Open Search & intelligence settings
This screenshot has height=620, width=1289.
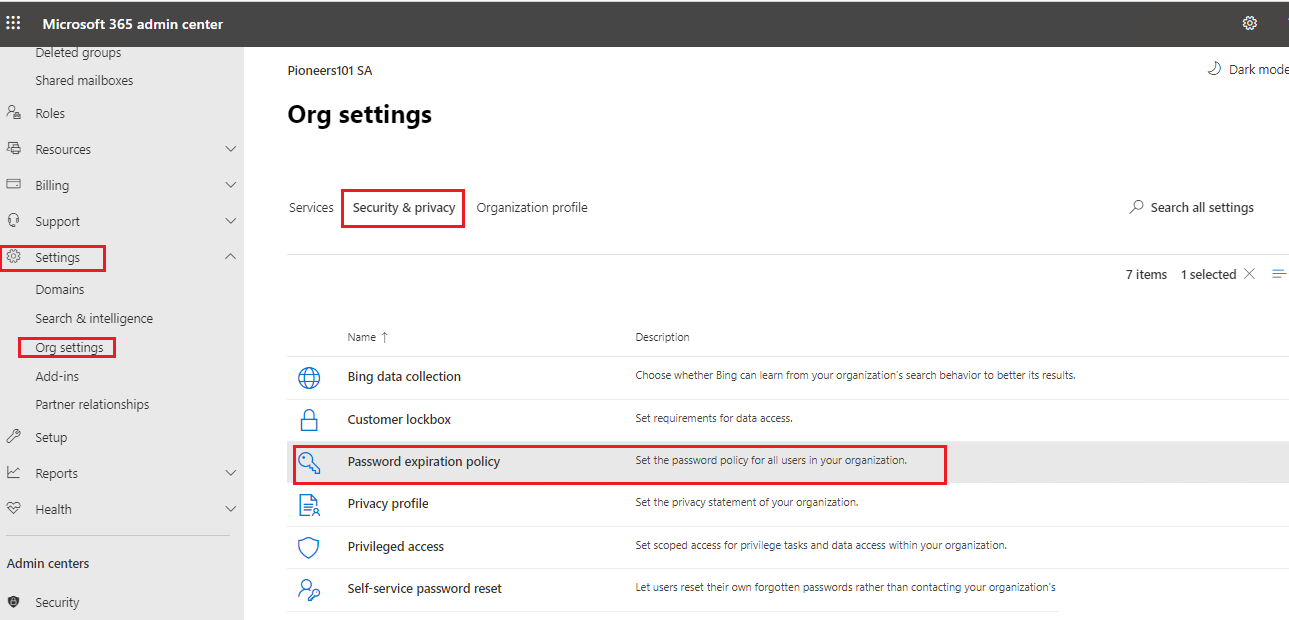tap(94, 318)
